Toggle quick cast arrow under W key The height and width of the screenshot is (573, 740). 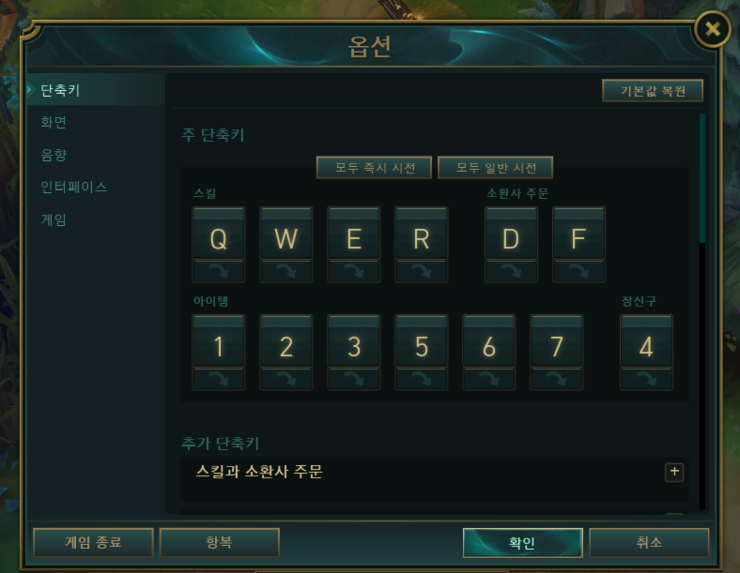coord(286,271)
